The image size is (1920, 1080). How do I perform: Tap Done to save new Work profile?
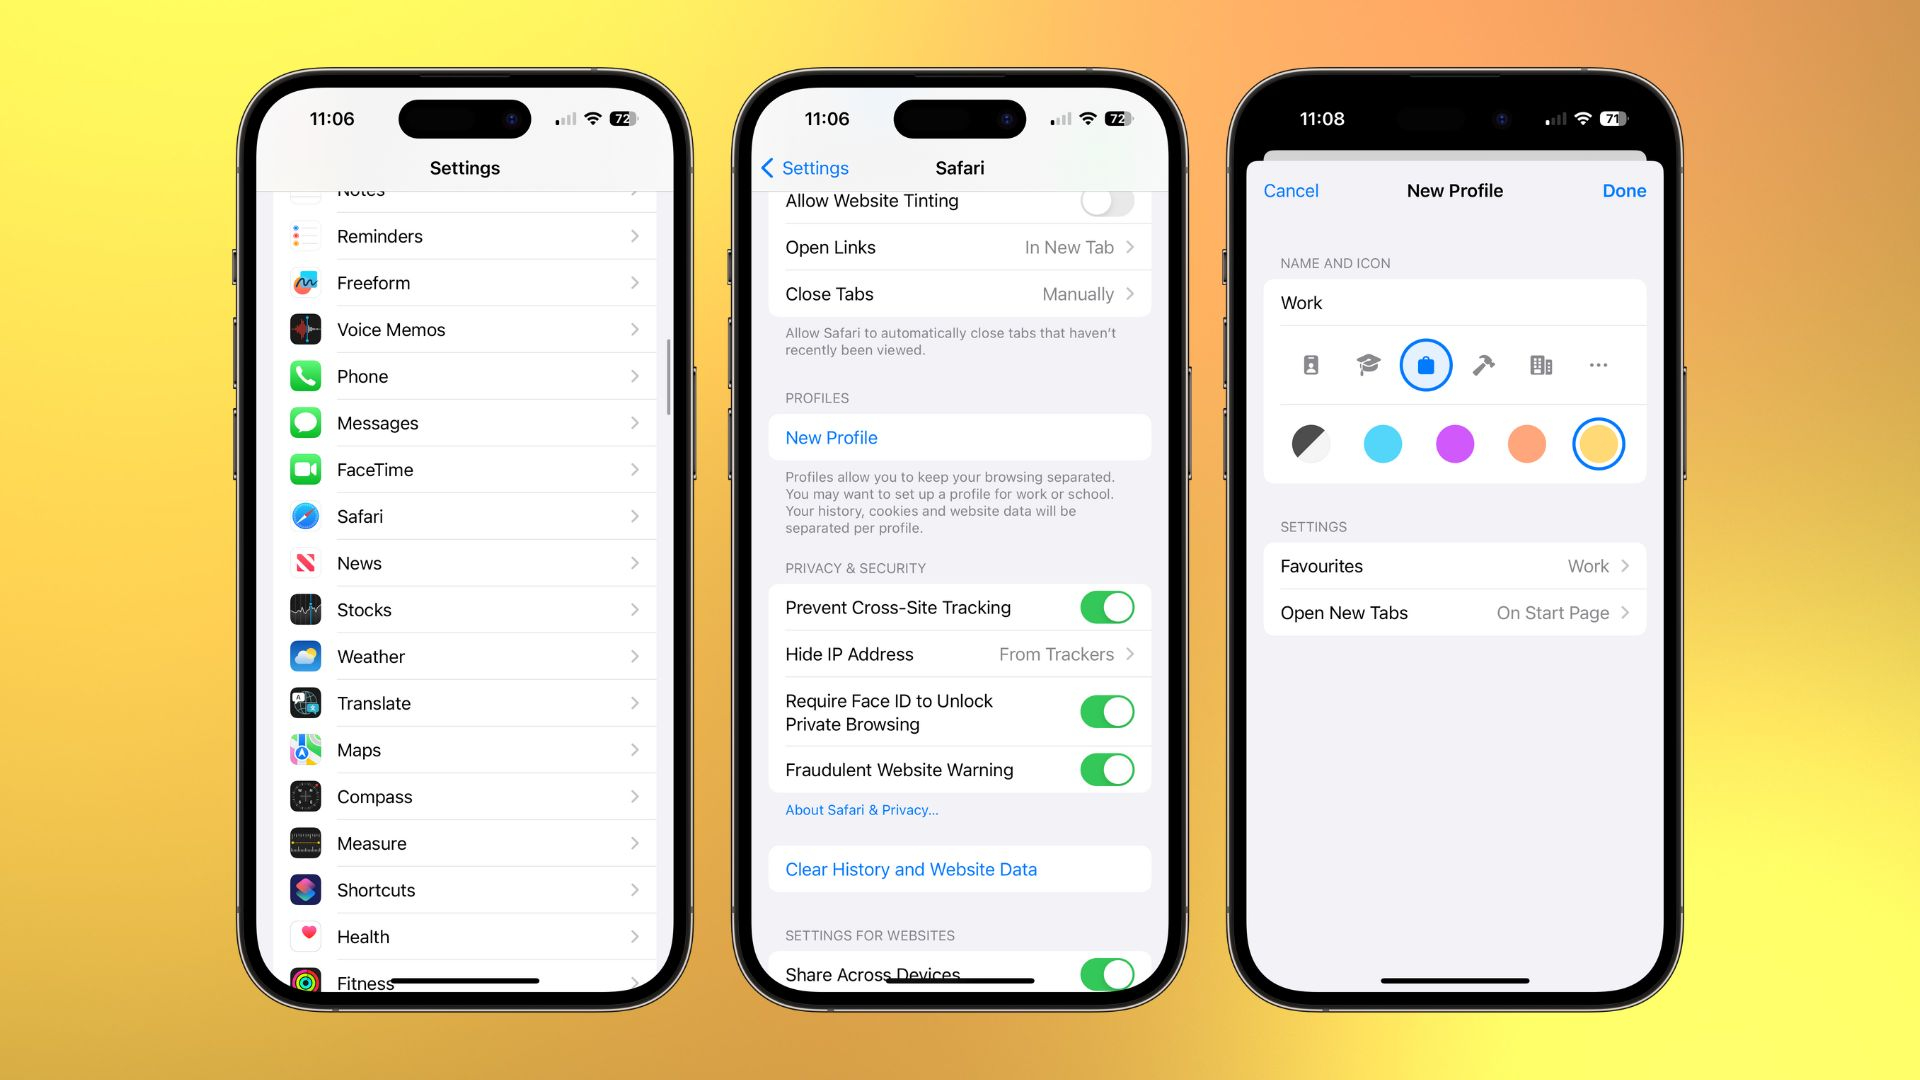click(1625, 190)
